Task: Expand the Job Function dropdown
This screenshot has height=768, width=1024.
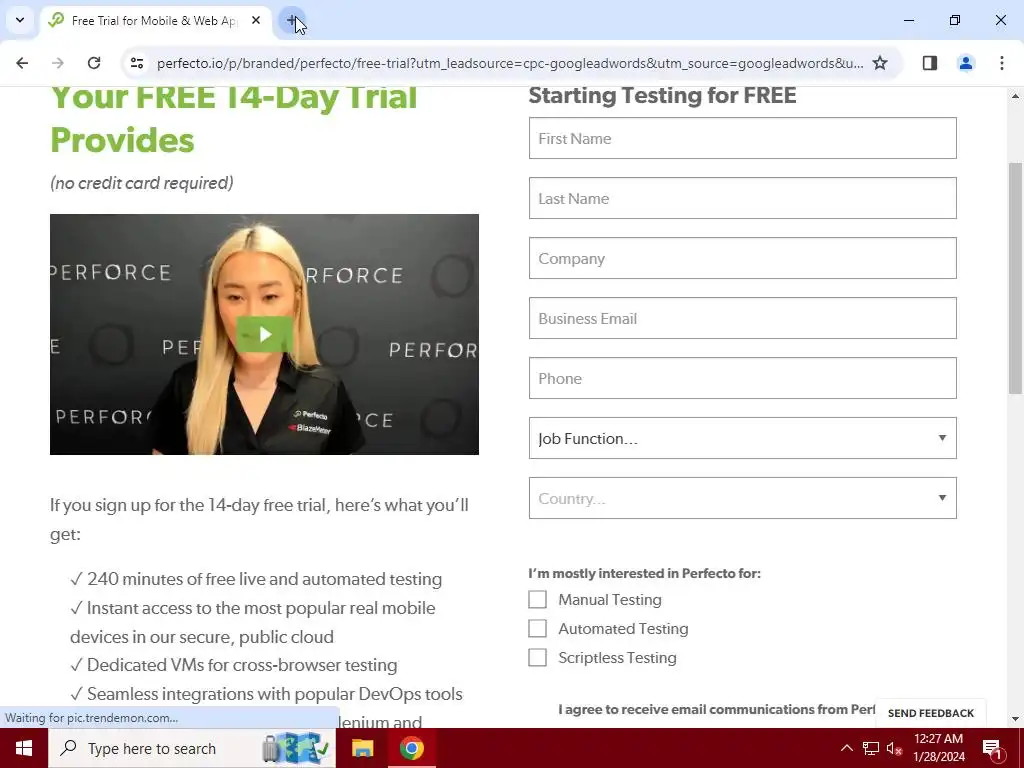Action: (x=743, y=438)
